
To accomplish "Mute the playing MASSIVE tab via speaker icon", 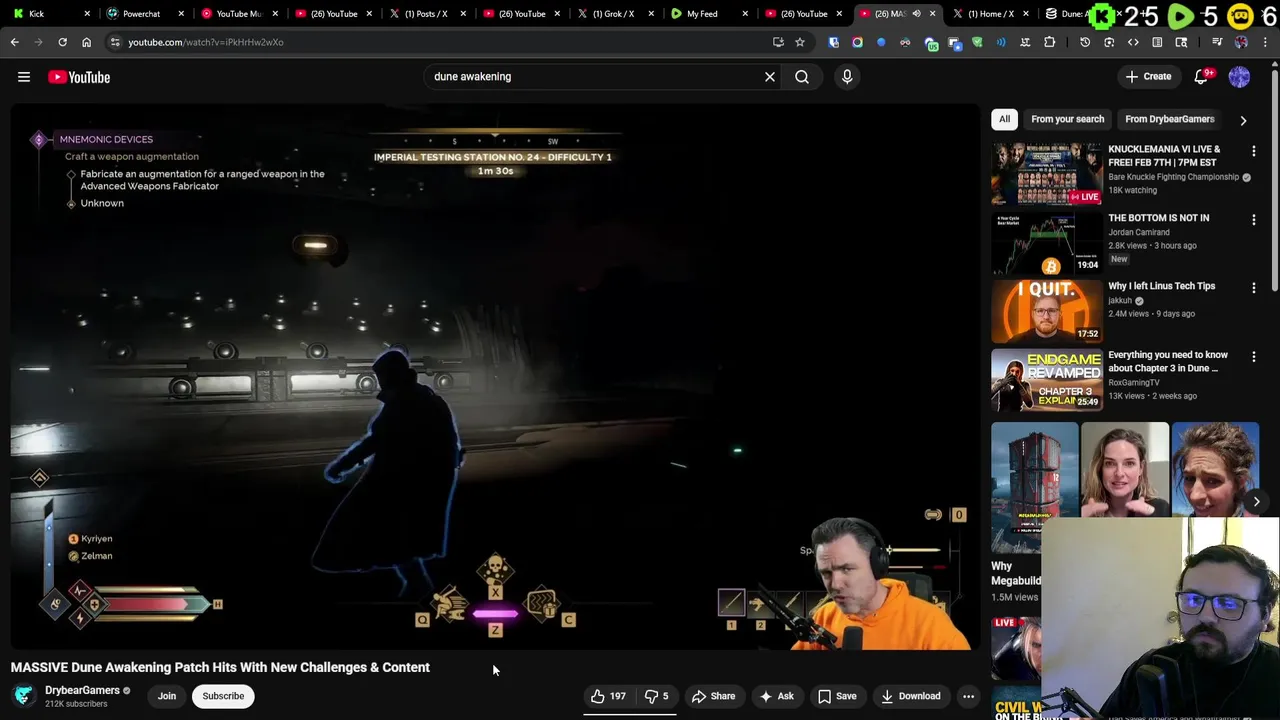I will point(916,14).
